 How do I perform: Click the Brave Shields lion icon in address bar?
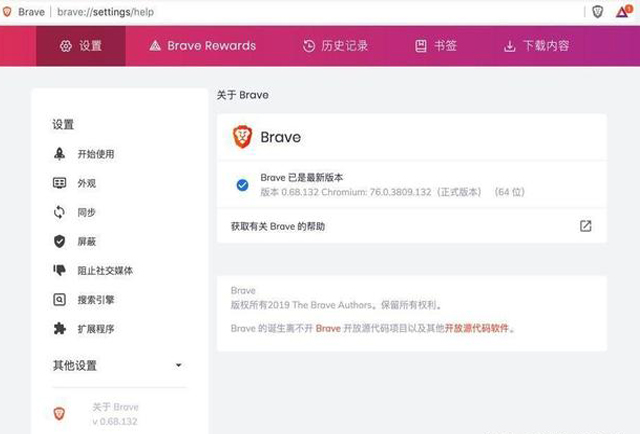[x=598, y=12]
